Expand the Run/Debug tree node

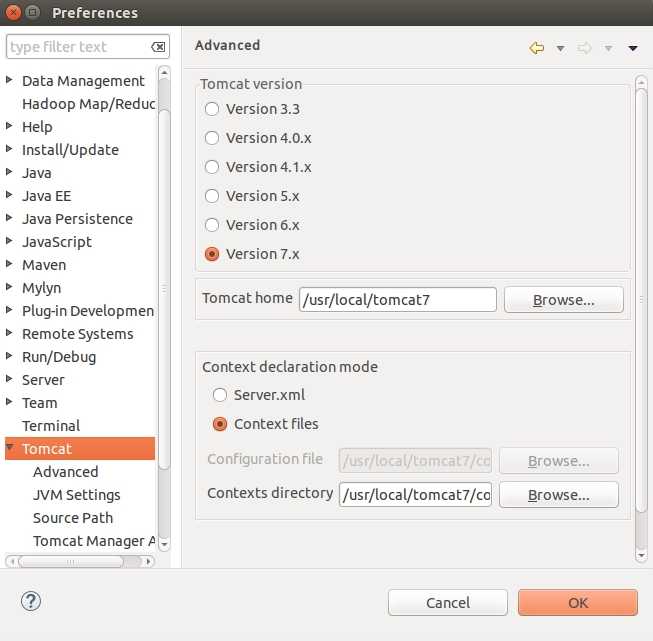pos(9,355)
